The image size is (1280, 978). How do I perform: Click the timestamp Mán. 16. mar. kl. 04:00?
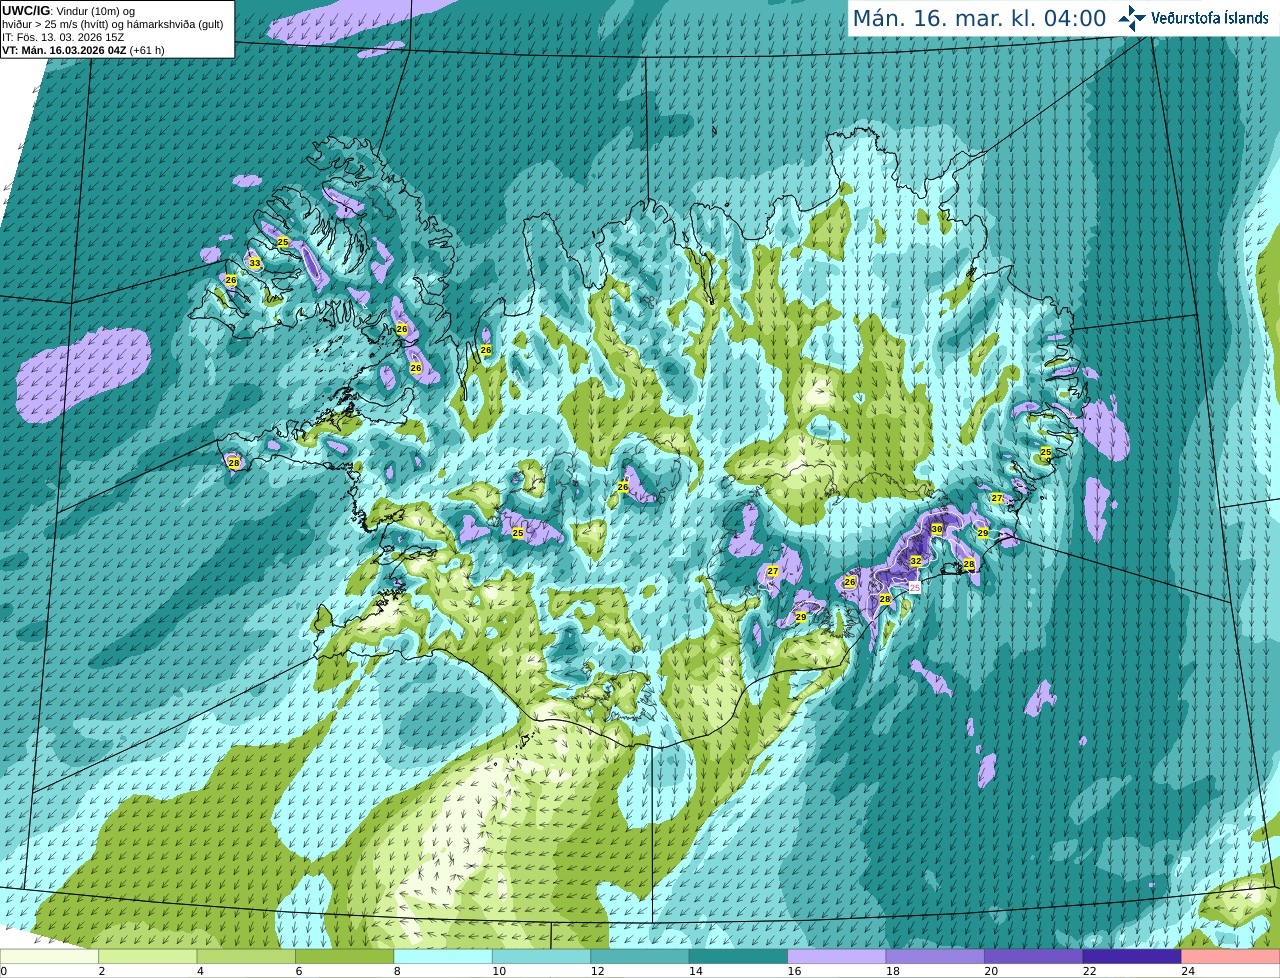tap(979, 18)
